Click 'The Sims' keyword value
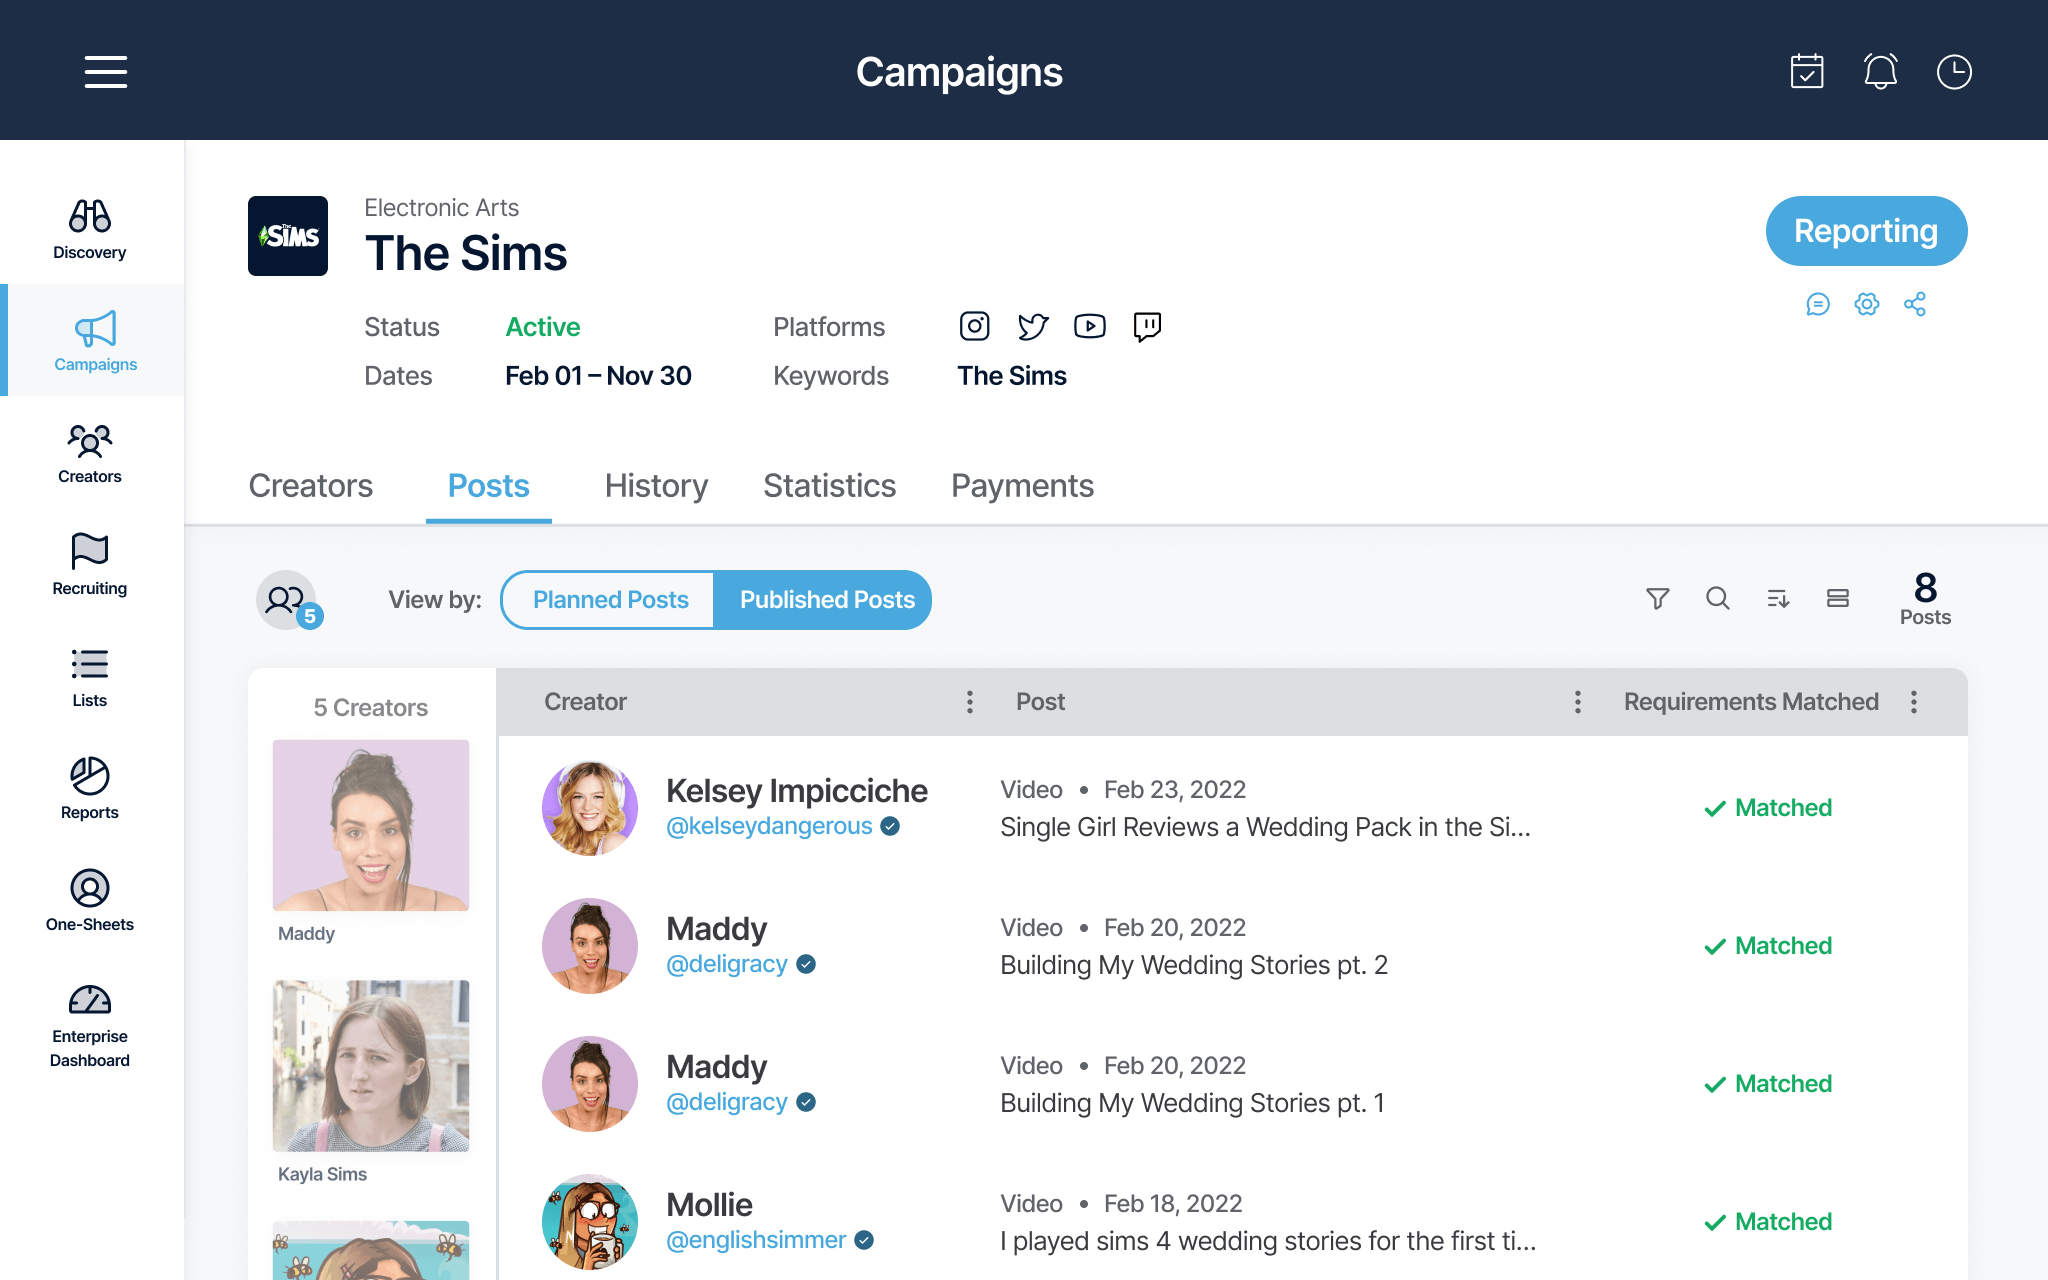 click(x=1012, y=376)
